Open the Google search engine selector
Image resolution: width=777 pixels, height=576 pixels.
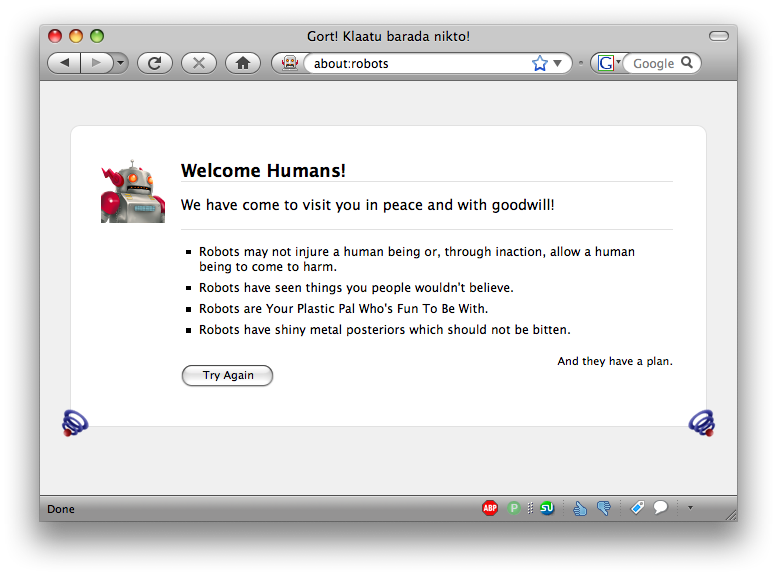click(x=607, y=63)
